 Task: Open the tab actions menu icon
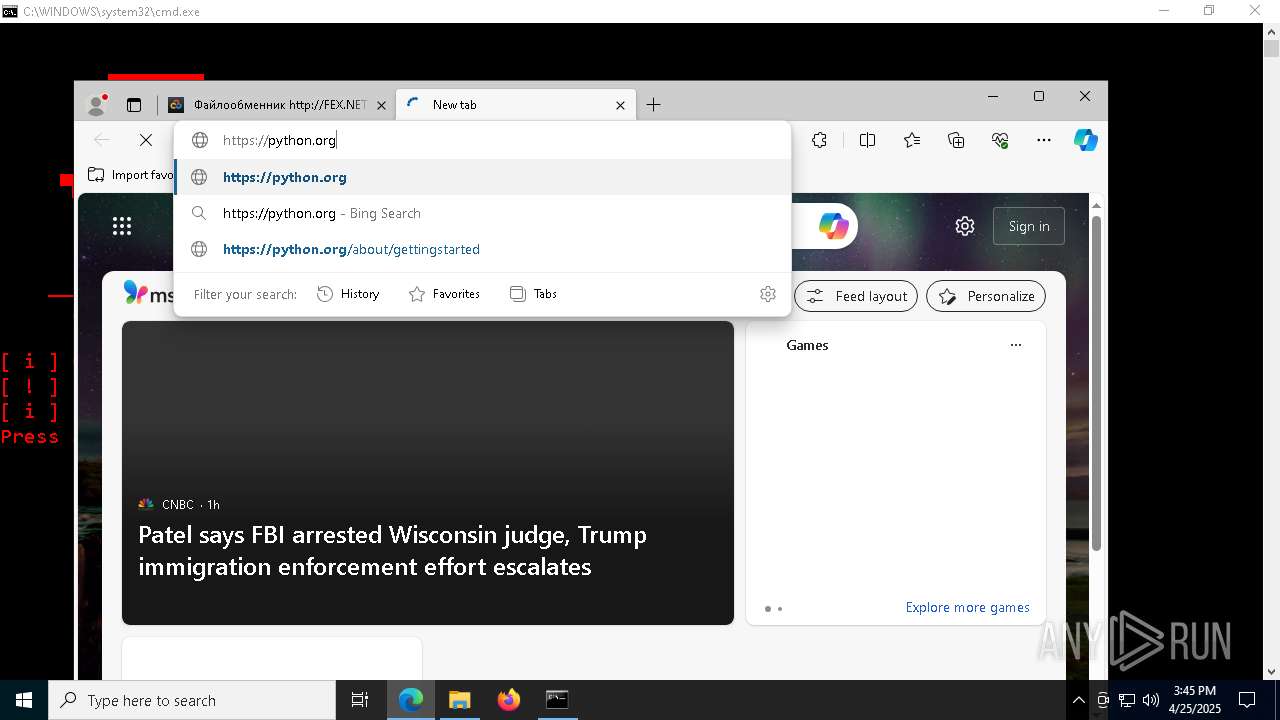[x=134, y=105]
